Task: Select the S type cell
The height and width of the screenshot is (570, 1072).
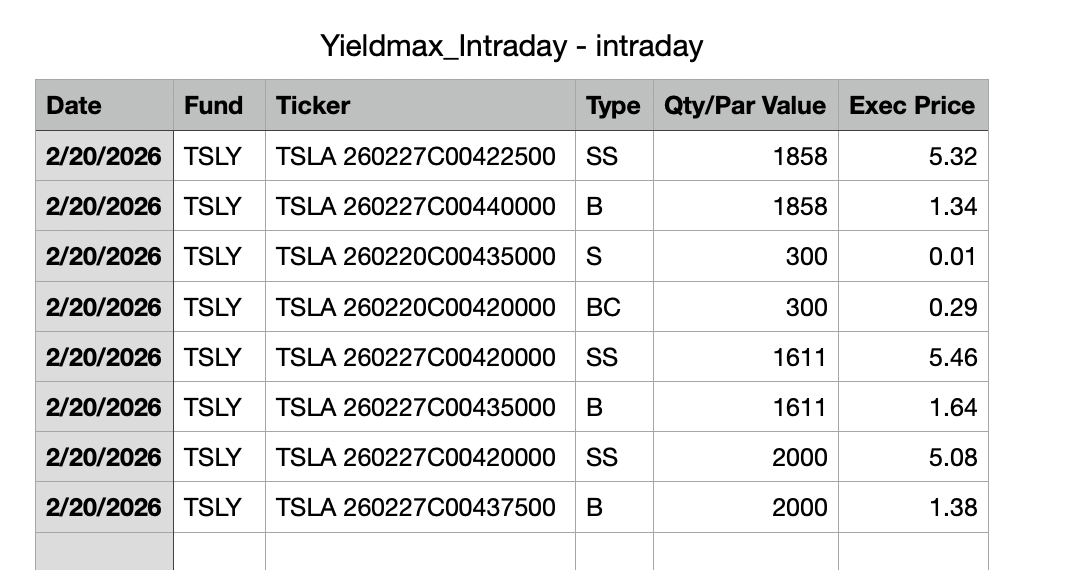Action: [615, 256]
